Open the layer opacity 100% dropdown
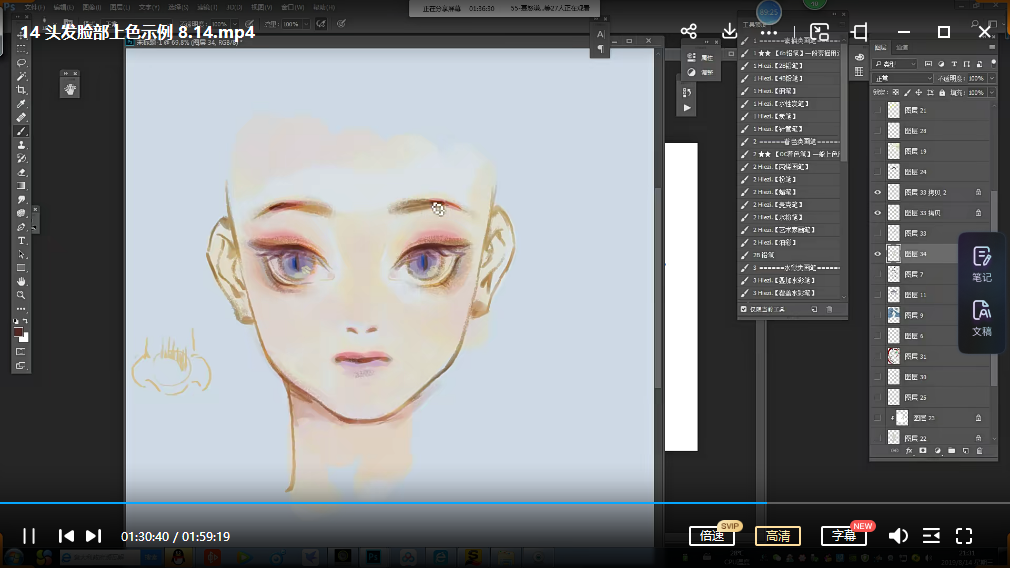Image resolution: width=1010 pixels, height=568 pixels. 991,79
